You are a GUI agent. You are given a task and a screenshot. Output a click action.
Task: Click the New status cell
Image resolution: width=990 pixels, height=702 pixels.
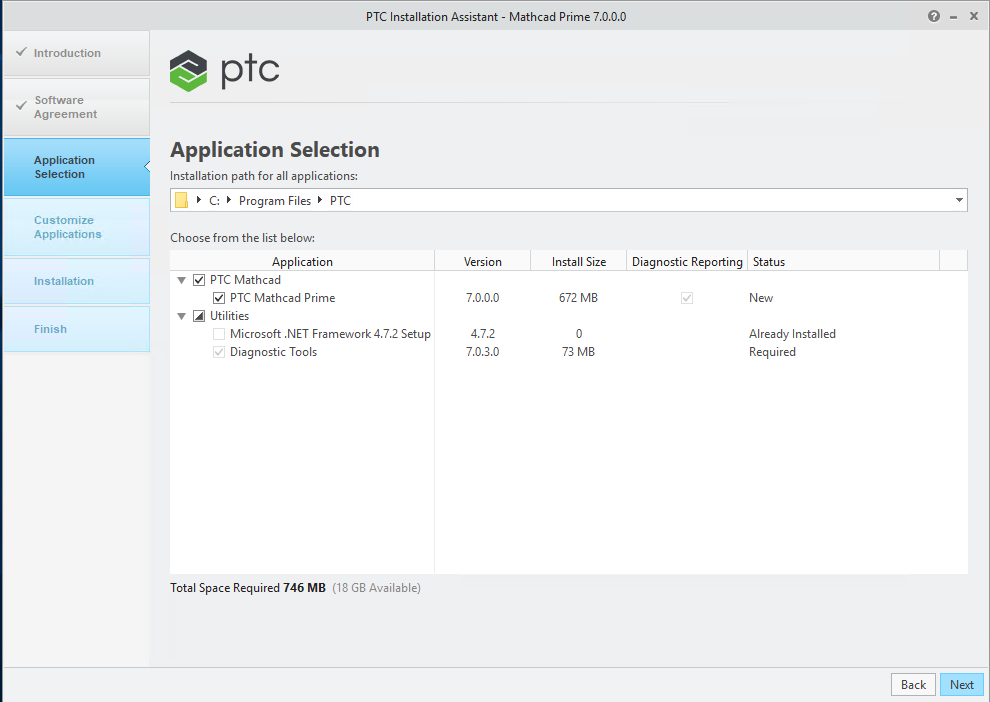click(x=761, y=298)
